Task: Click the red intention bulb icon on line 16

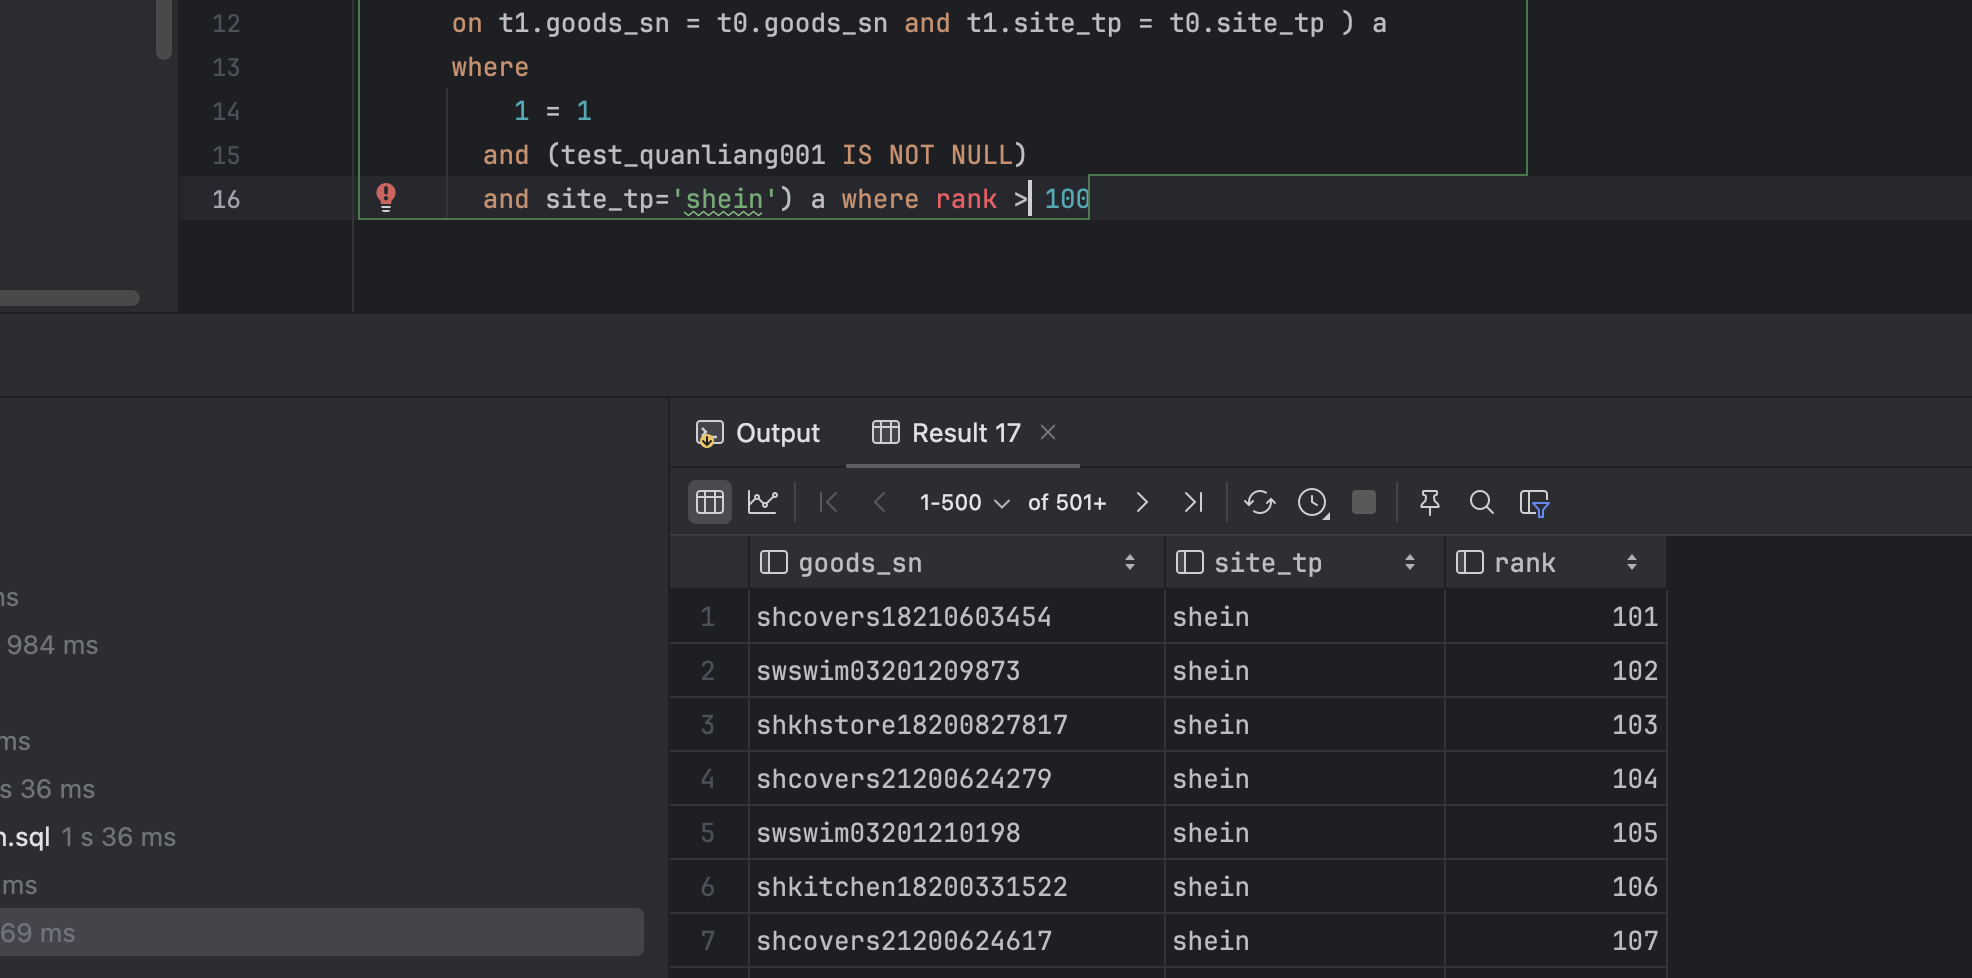Action: tap(386, 196)
